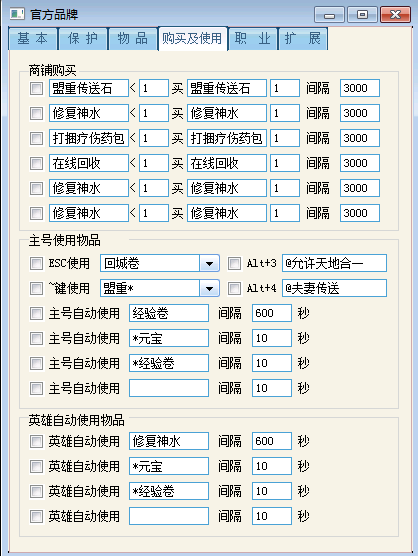Check the 主号自动使用 checkbox with empty item

36,388
